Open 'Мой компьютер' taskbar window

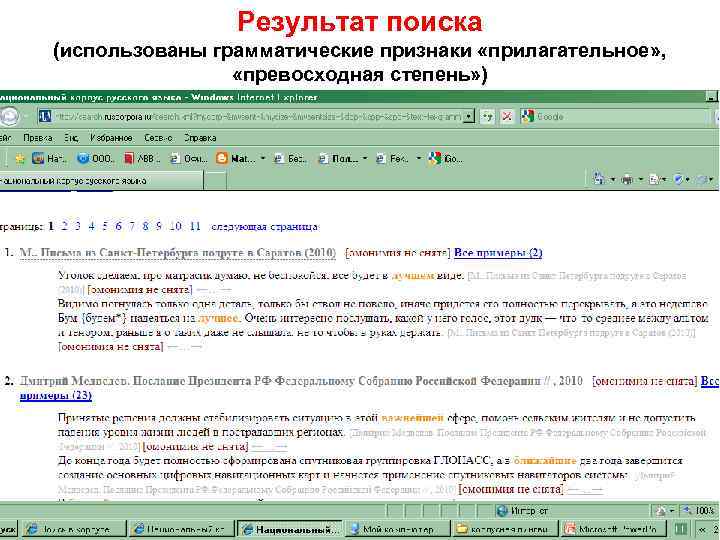[397, 530]
